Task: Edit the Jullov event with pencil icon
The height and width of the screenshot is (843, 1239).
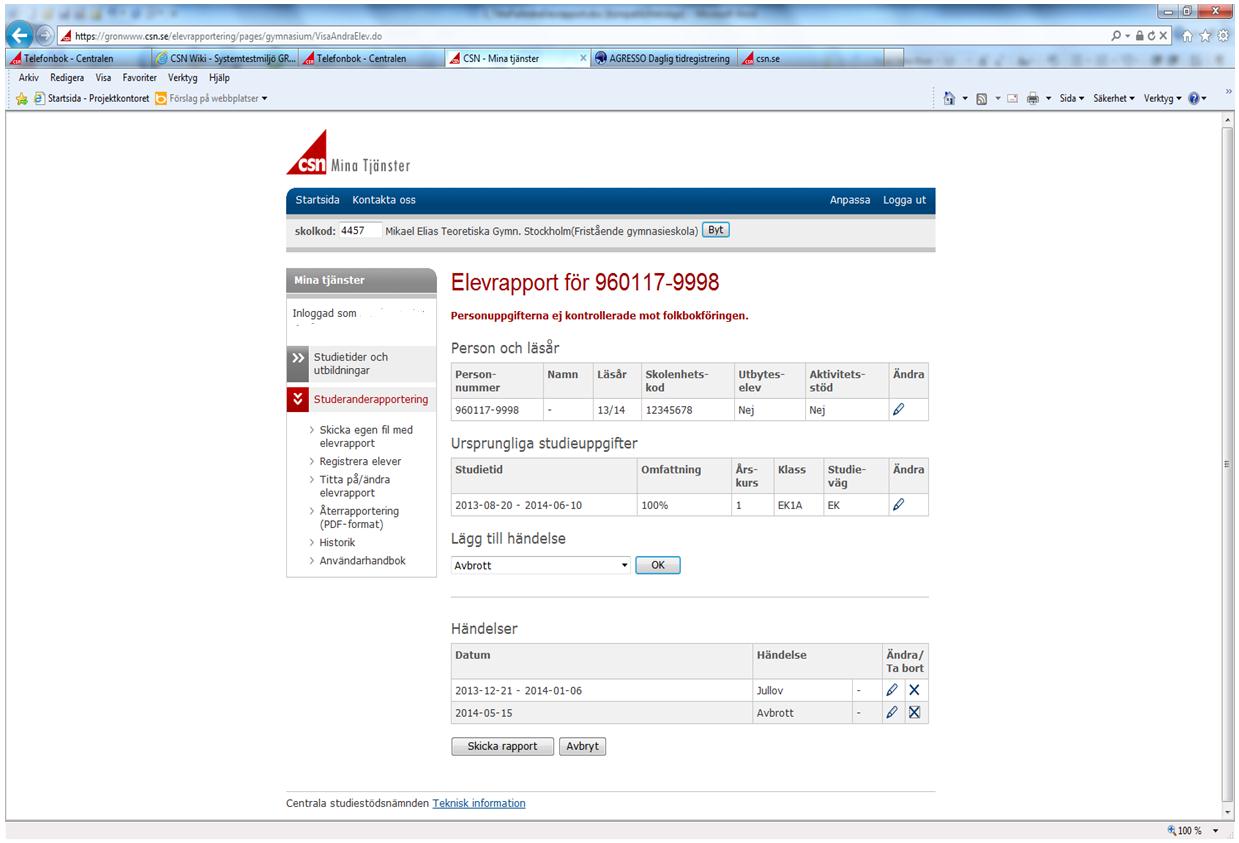Action: (x=892, y=690)
